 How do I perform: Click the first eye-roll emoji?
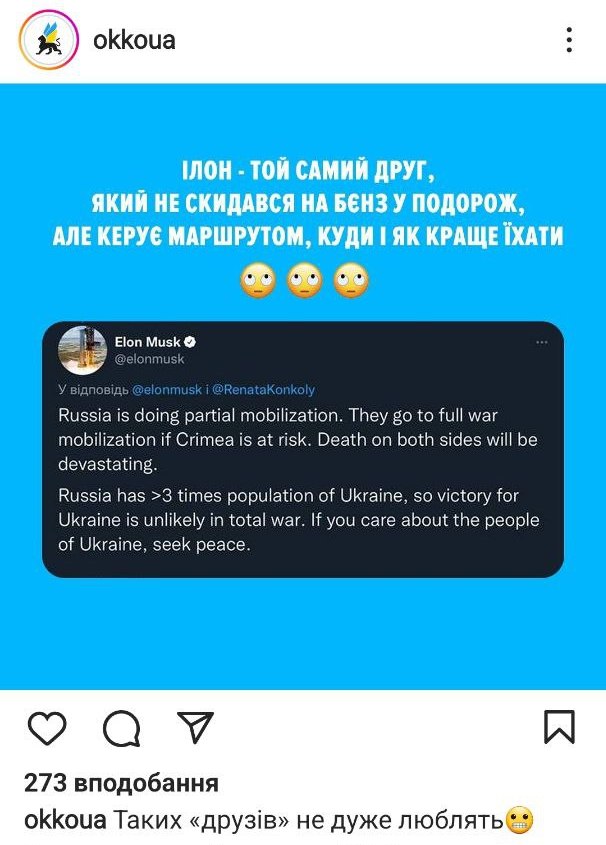click(x=259, y=281)
